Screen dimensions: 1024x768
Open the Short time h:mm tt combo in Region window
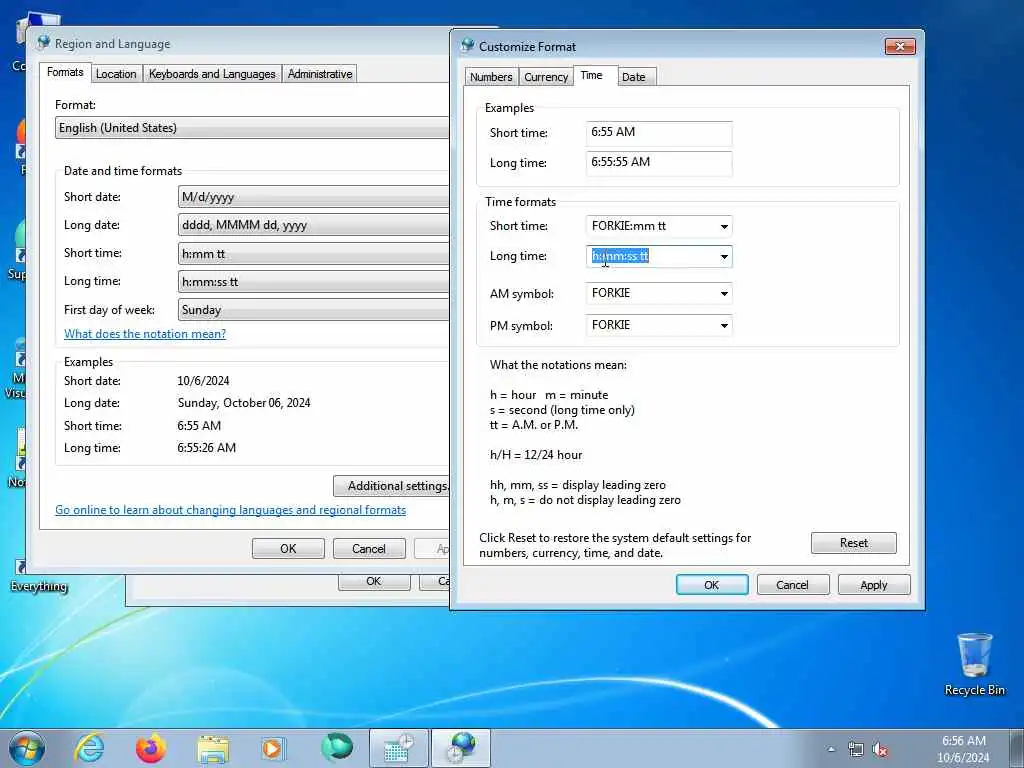click(x=313, y=254)
